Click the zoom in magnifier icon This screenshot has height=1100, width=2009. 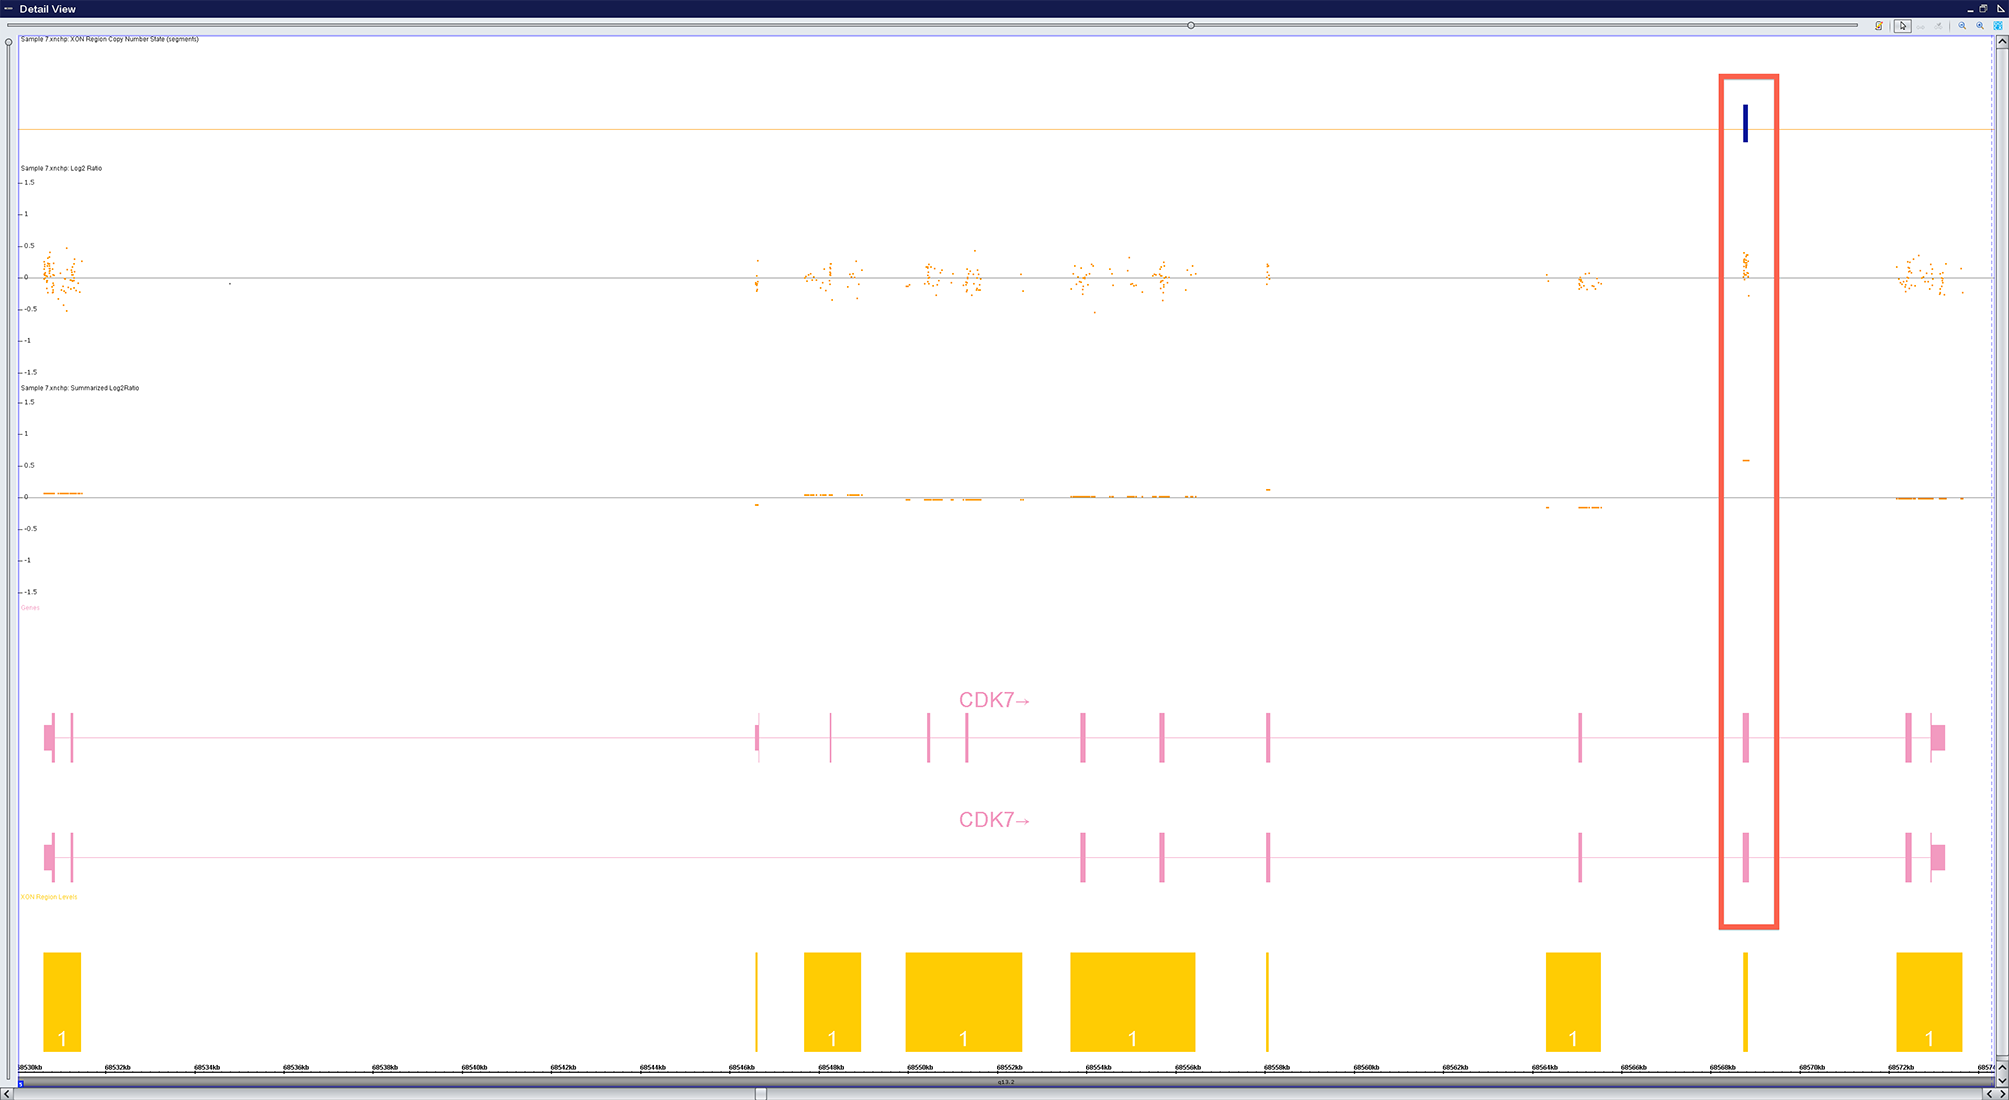pyautogui.click(x=1980, y=26)
